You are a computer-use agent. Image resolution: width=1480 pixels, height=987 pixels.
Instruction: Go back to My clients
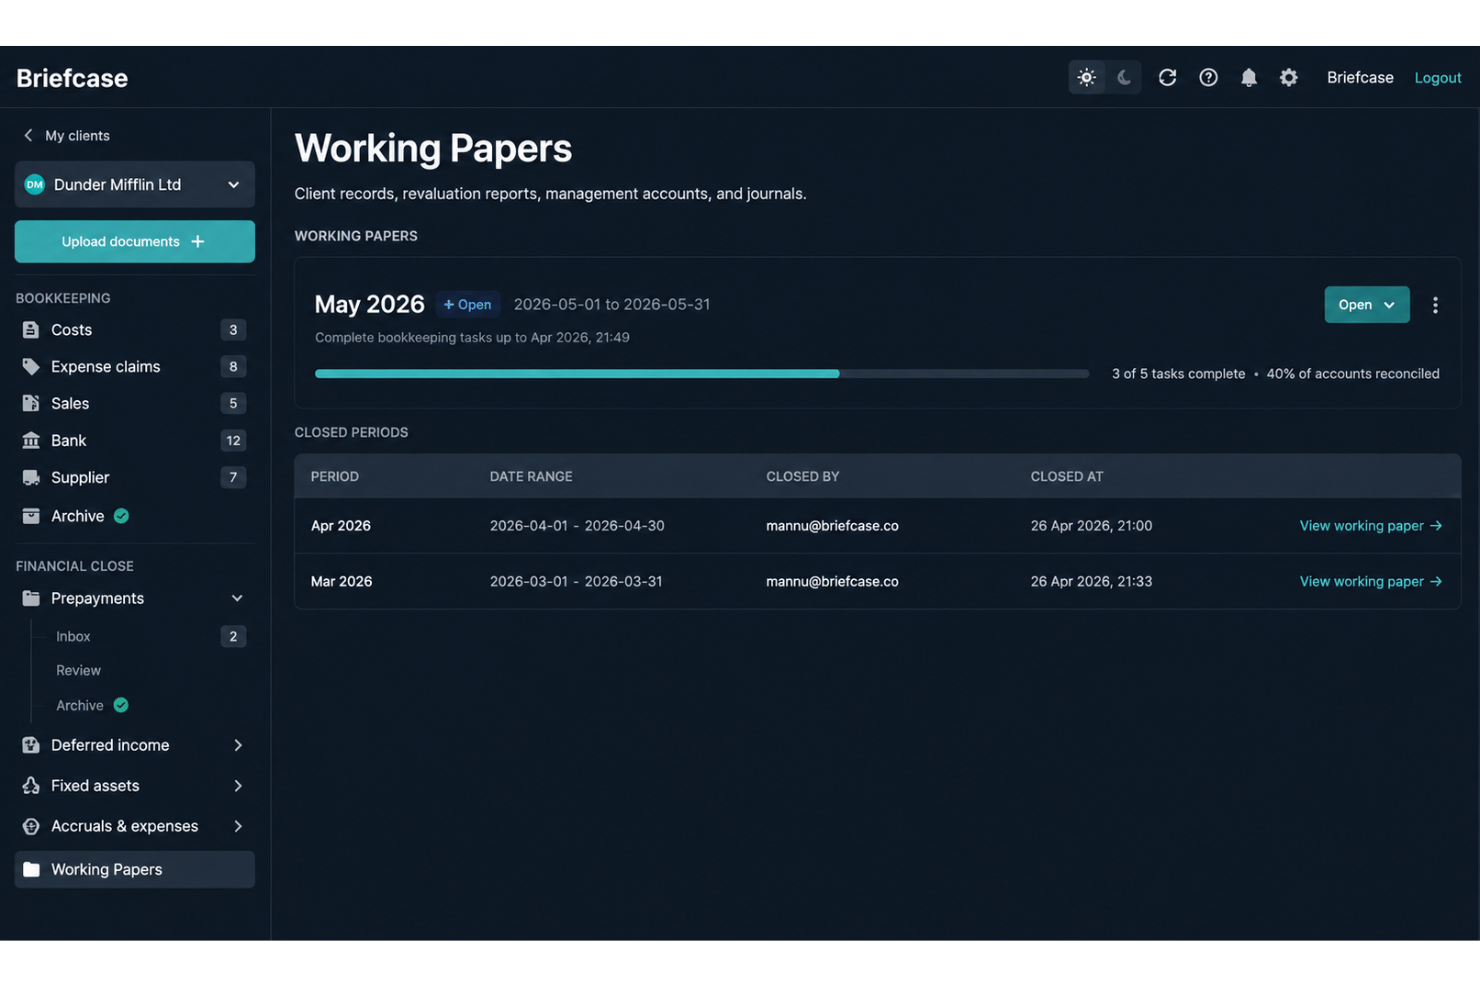[x=77, y=136]
